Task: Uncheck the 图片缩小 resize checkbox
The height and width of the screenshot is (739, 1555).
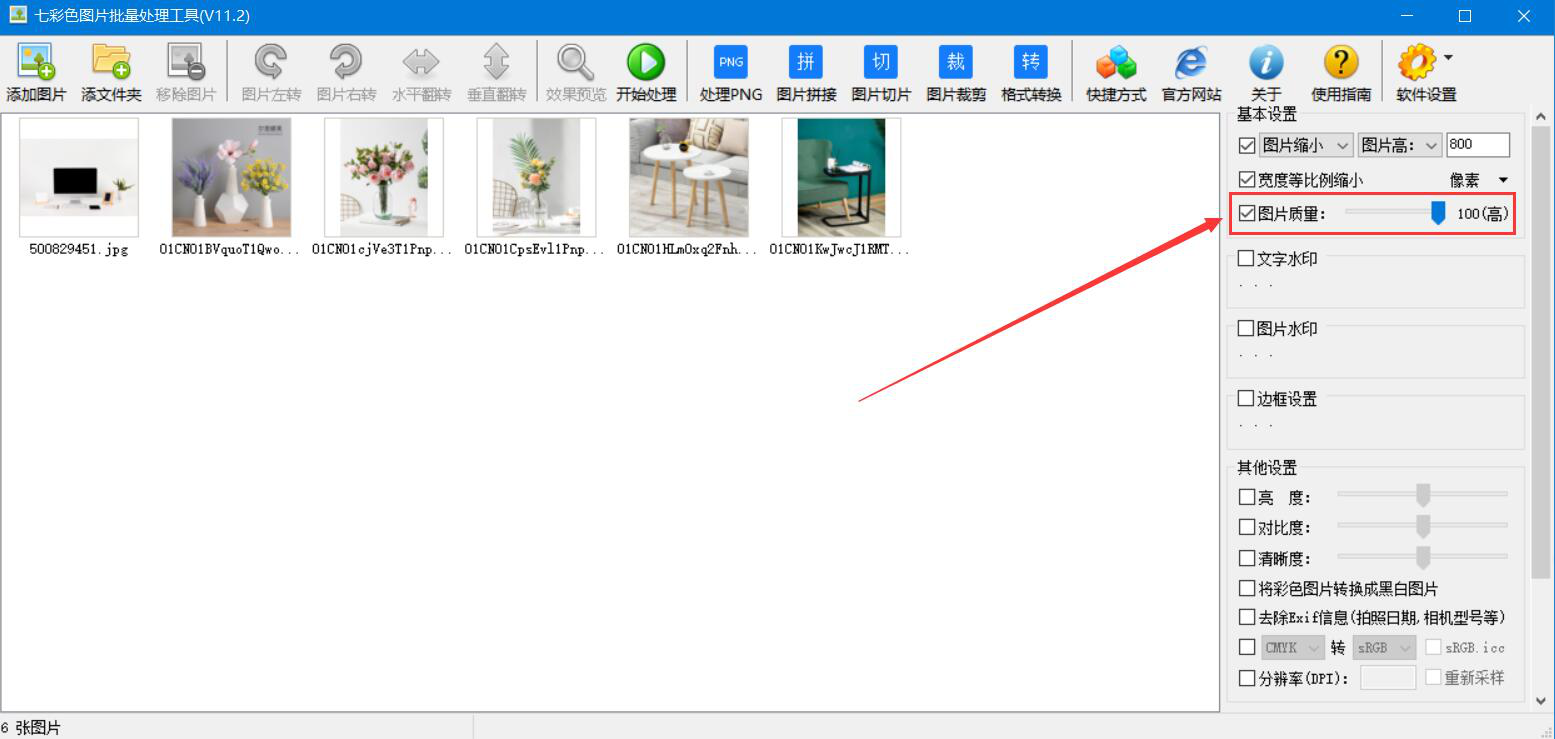Action: pyautogui.click(x=1247, y=145)
